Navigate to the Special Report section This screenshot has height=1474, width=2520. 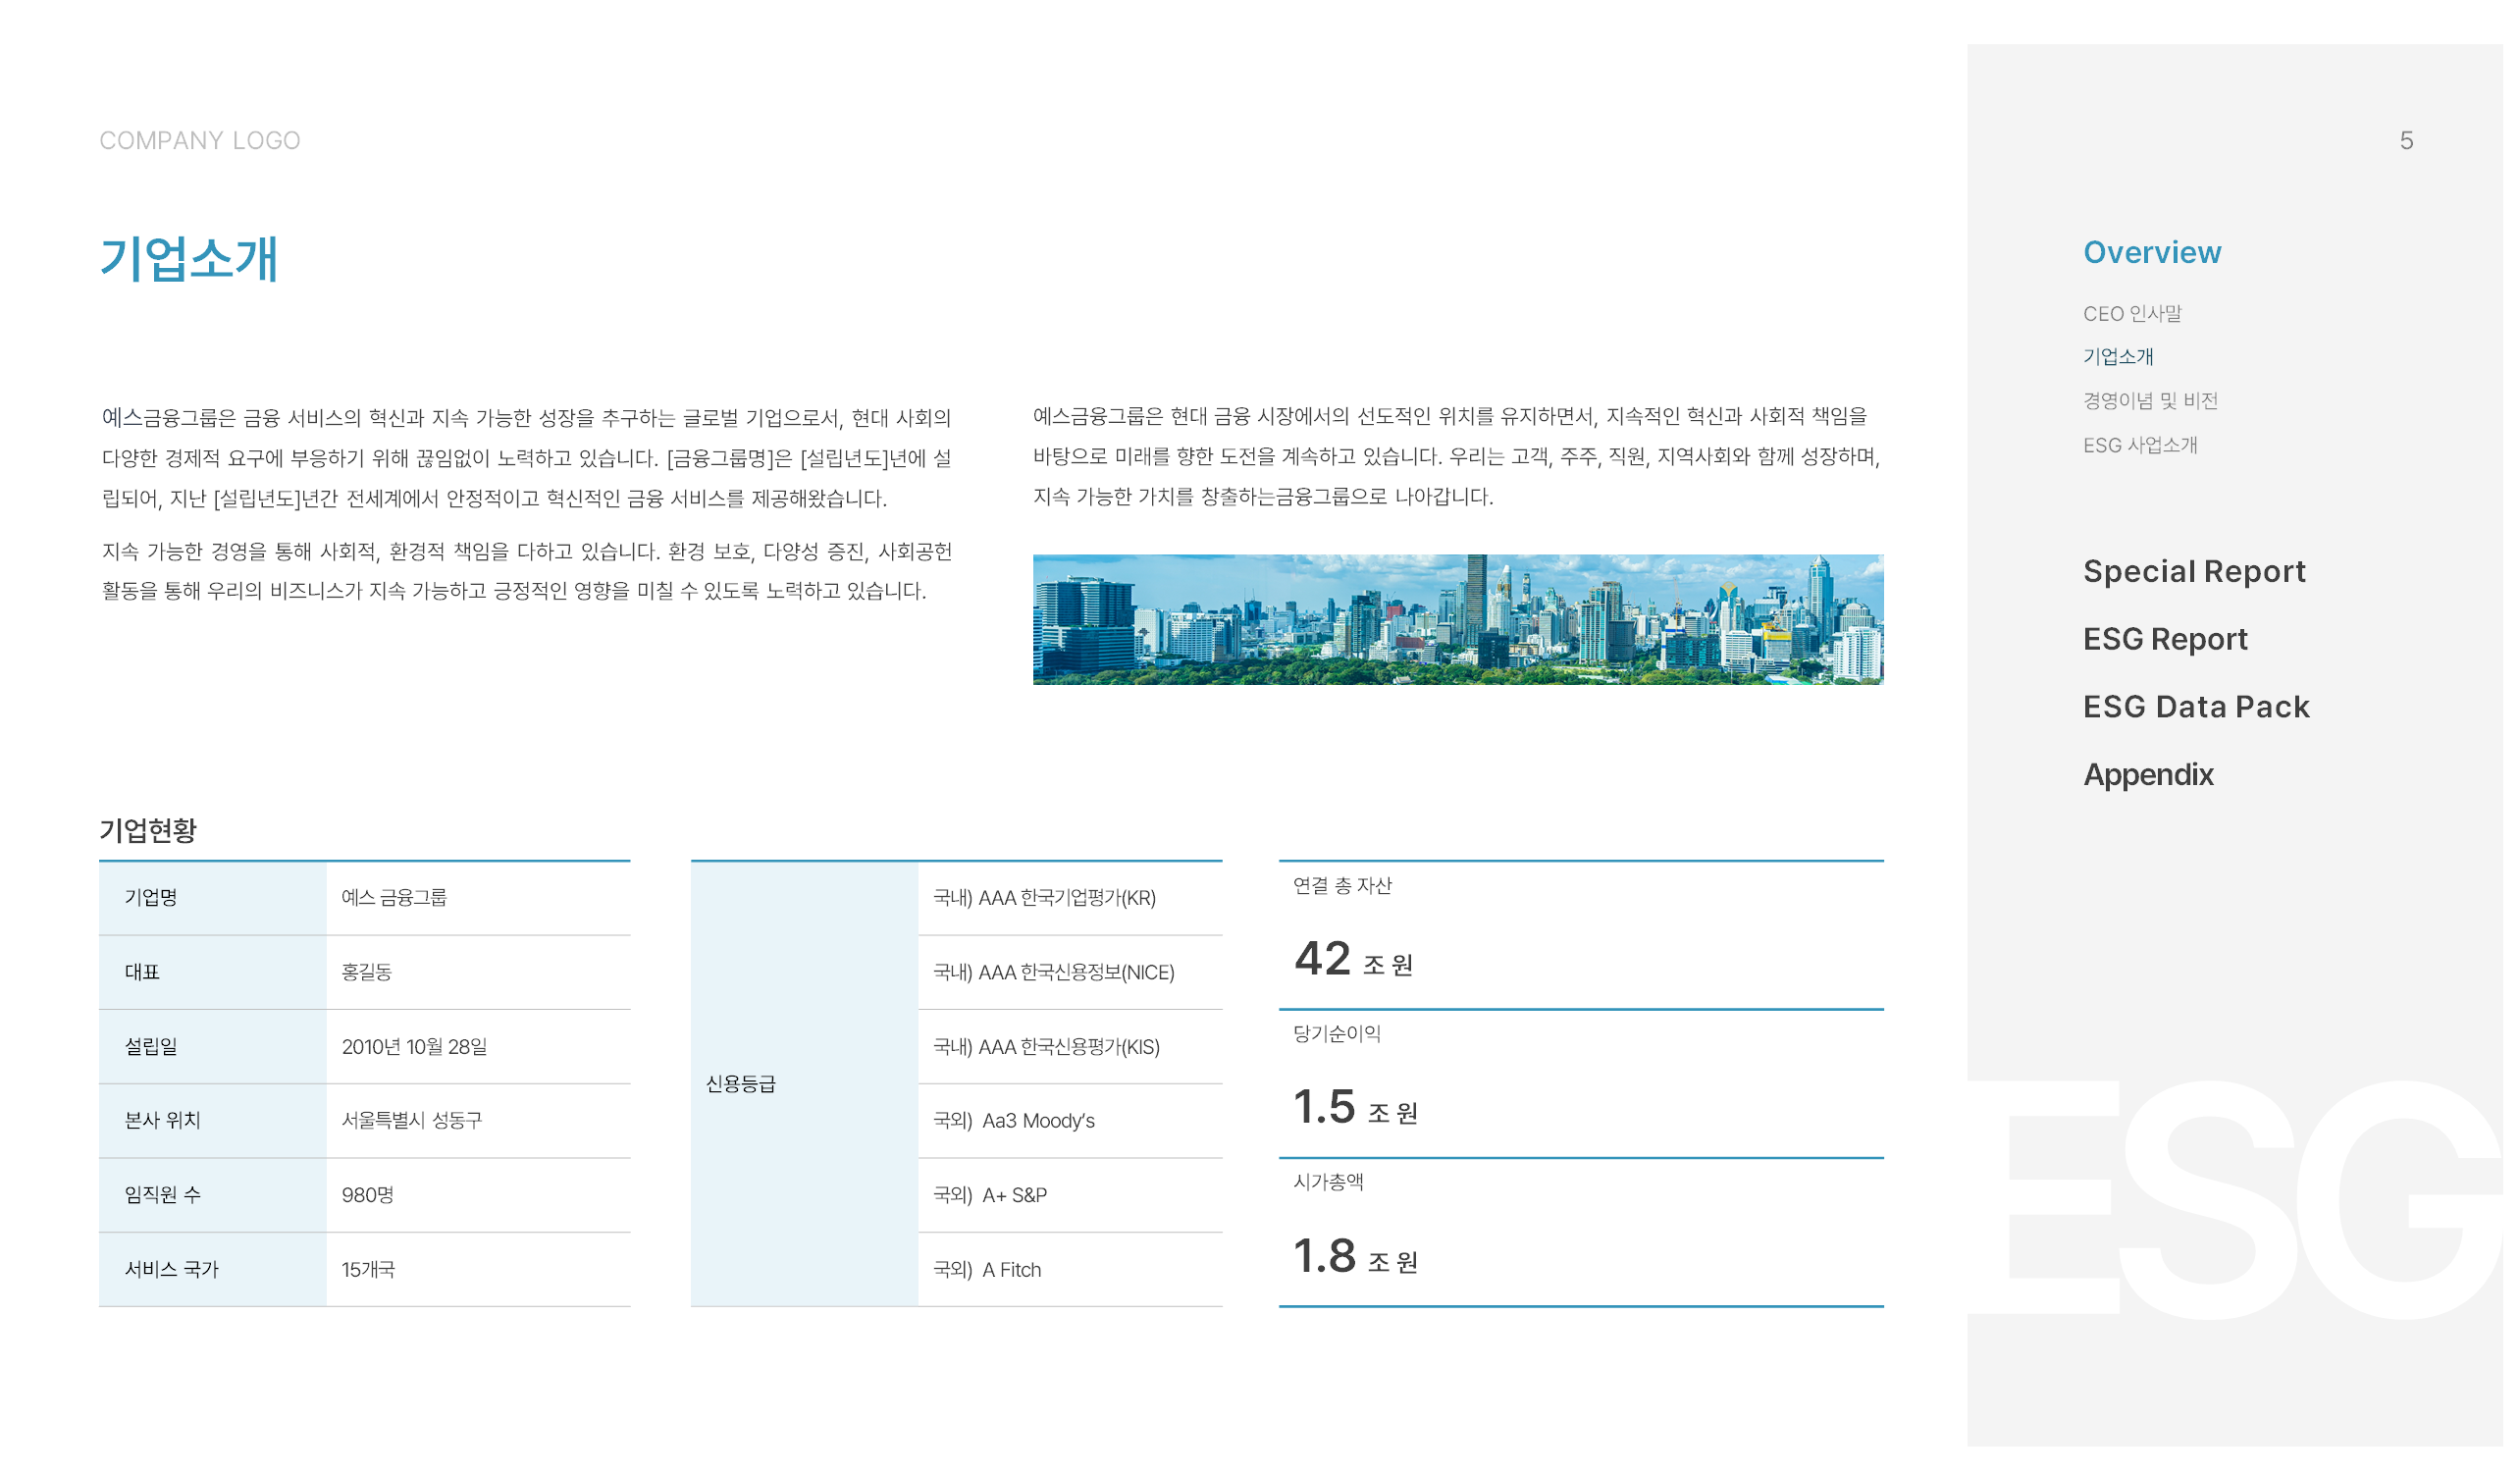pos(2193,571)
